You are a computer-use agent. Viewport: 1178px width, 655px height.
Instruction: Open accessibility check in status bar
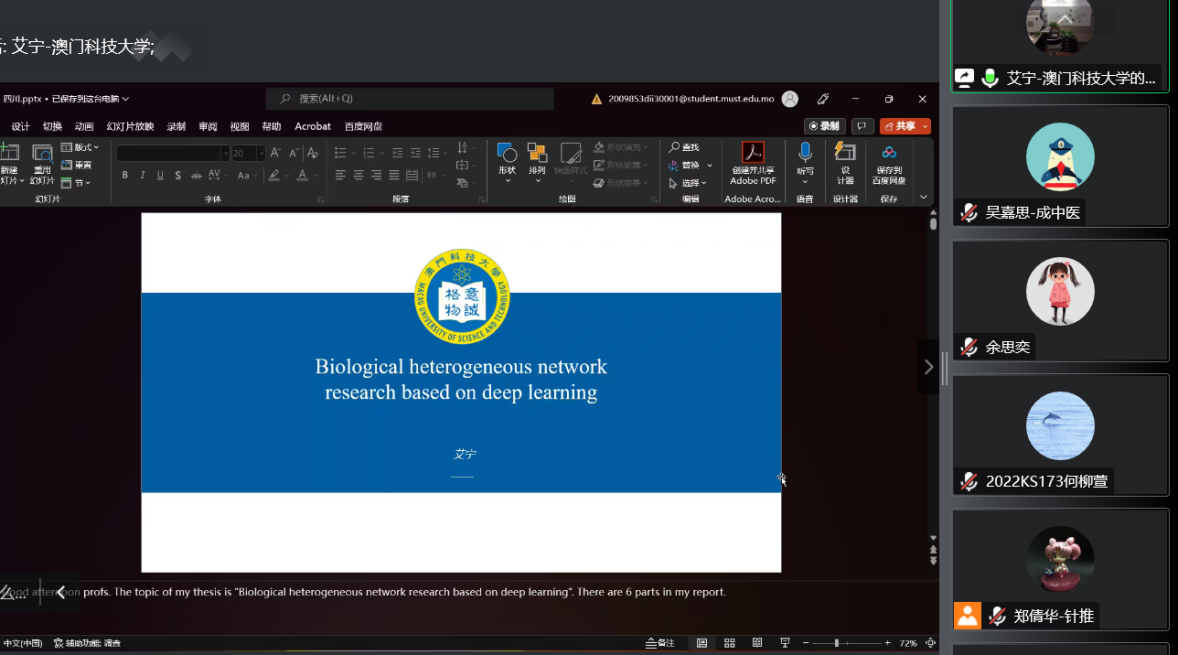tap(87, 643)
